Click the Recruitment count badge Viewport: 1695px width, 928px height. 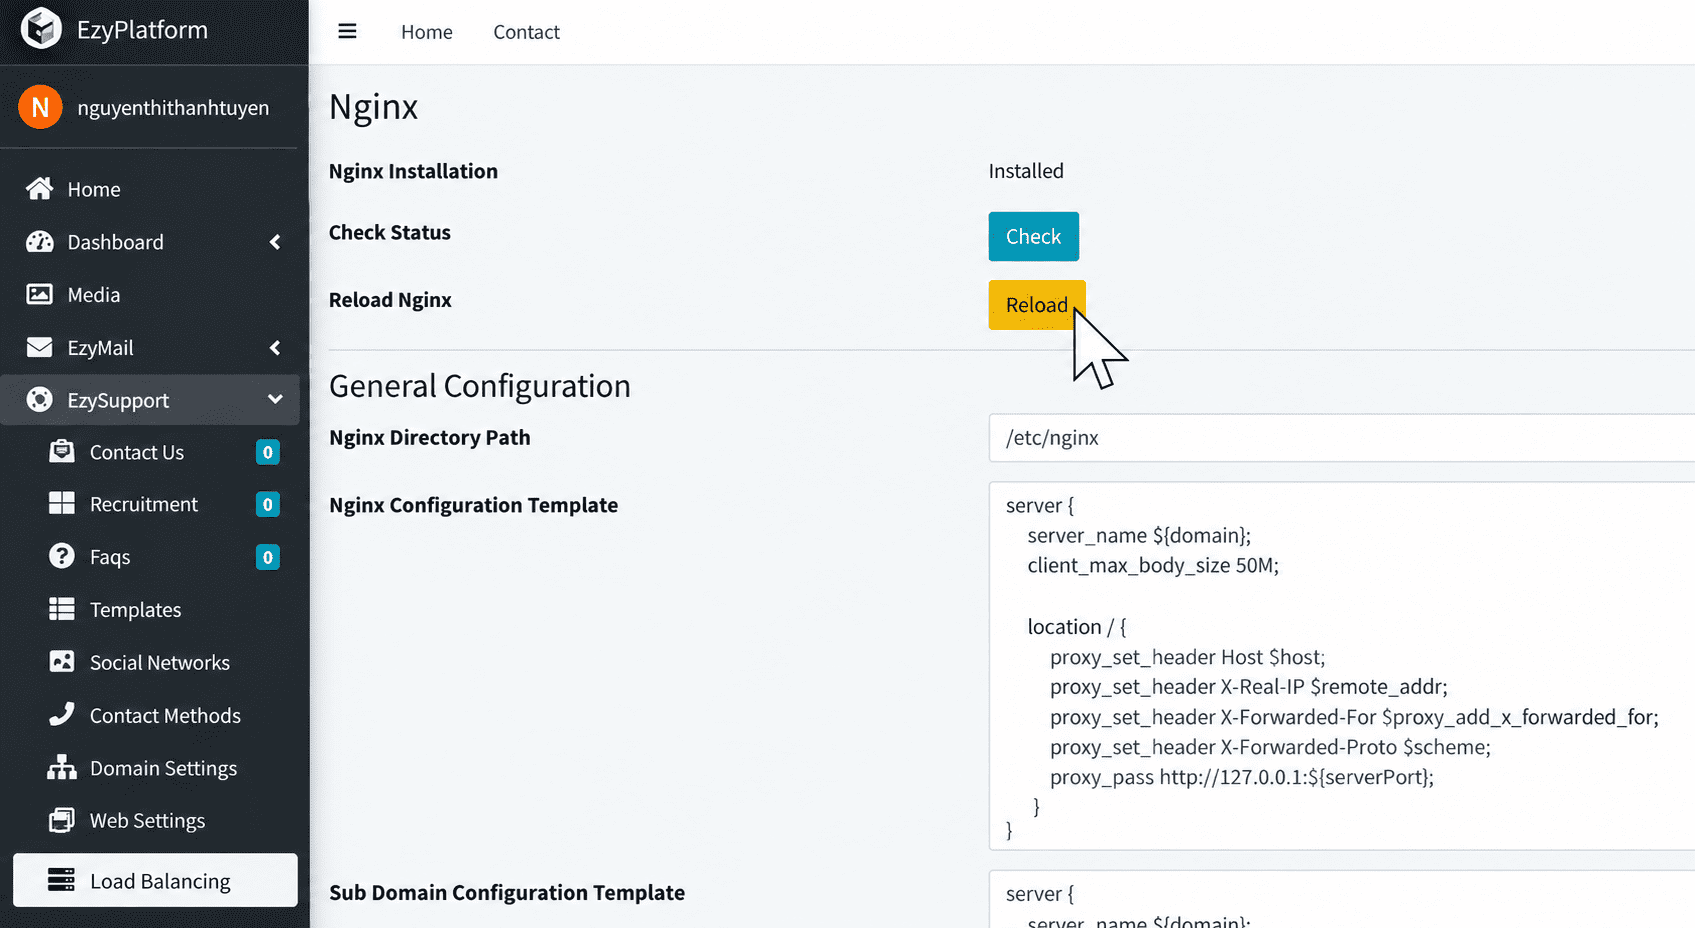(x=267, y=504)
